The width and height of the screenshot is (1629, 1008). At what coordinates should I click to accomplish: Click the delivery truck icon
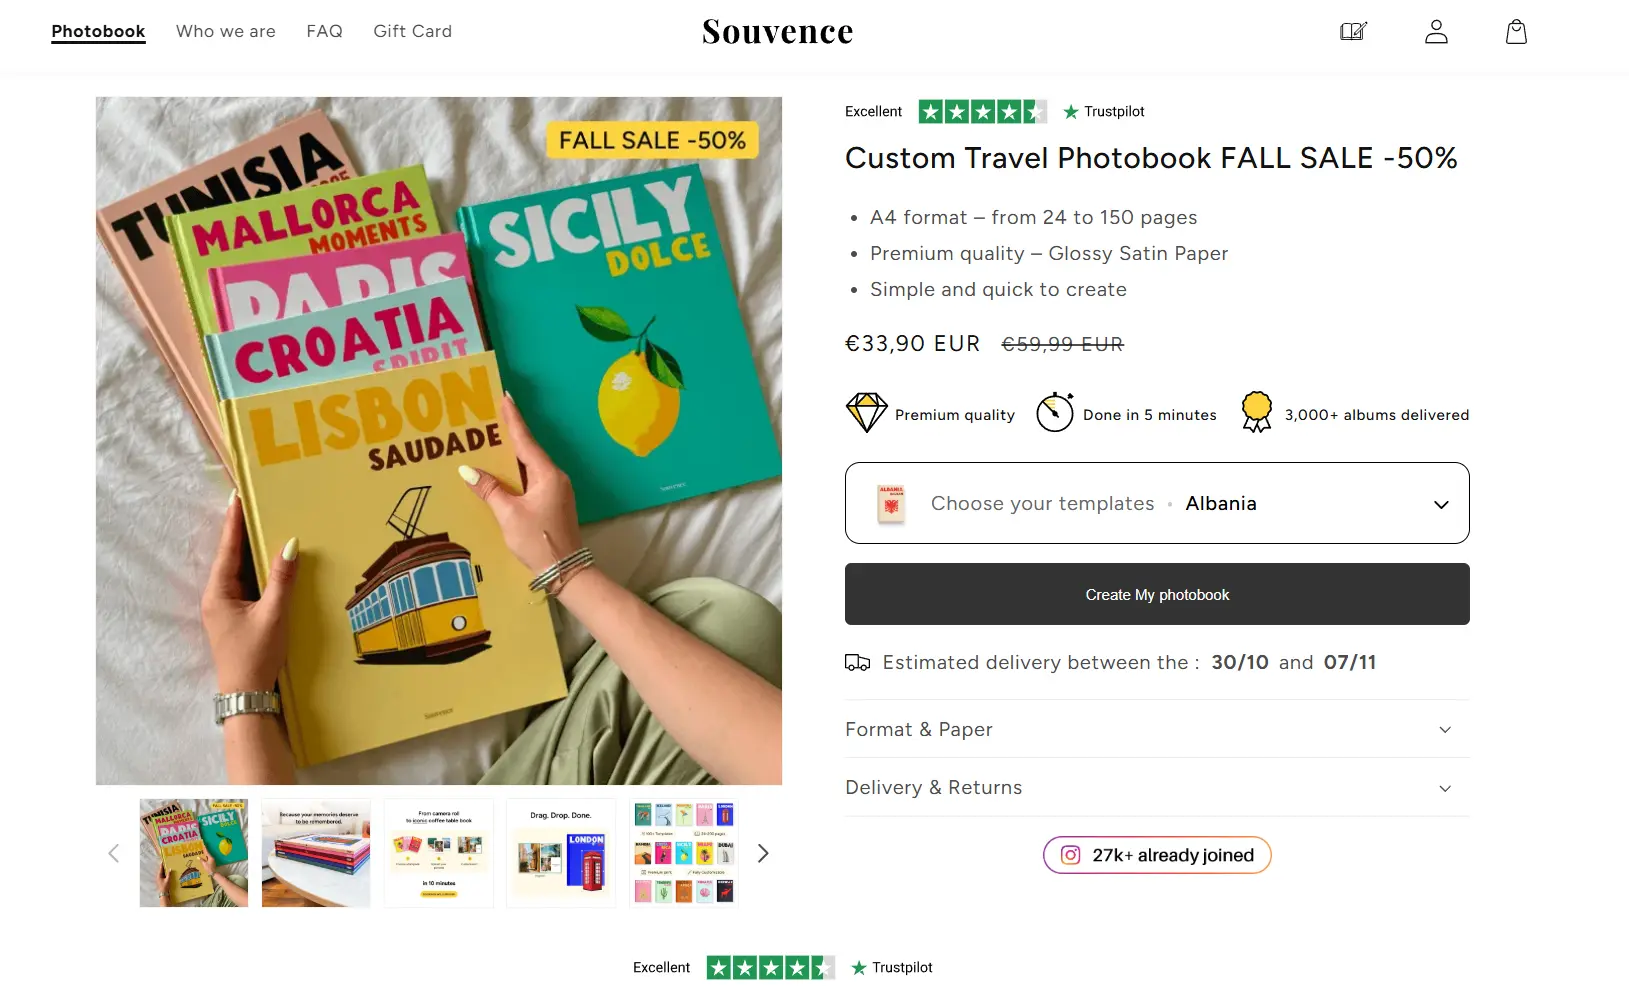pyautogui.click(x=857, y=661)
